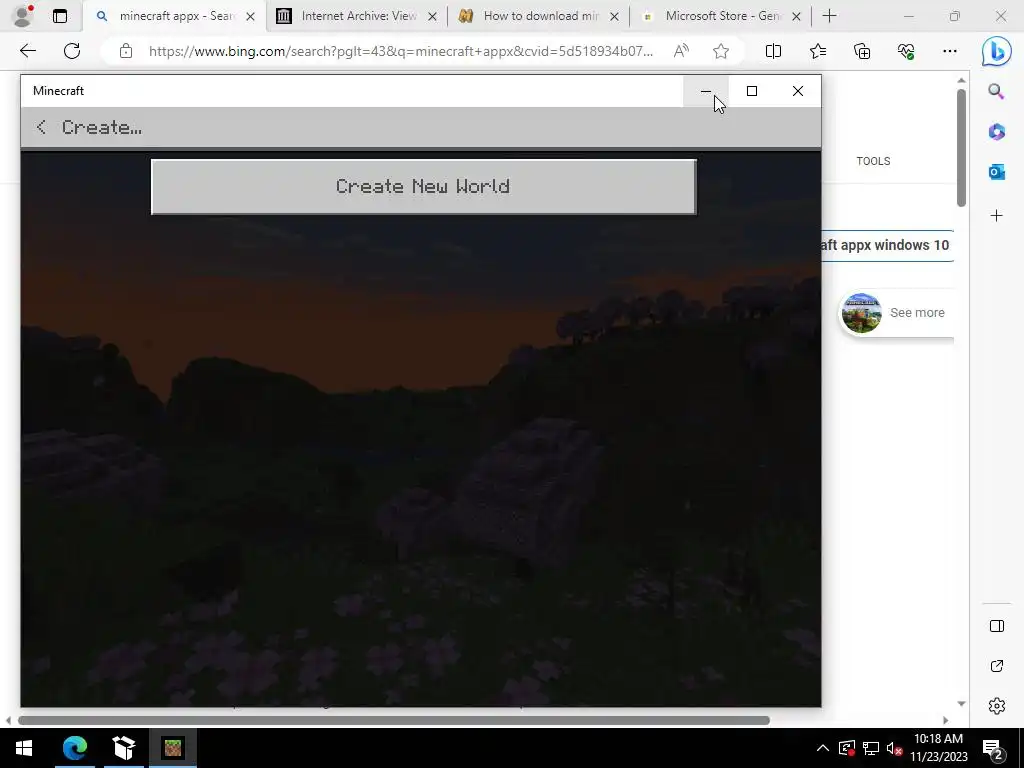Refresh the current page

click(72, 51)
